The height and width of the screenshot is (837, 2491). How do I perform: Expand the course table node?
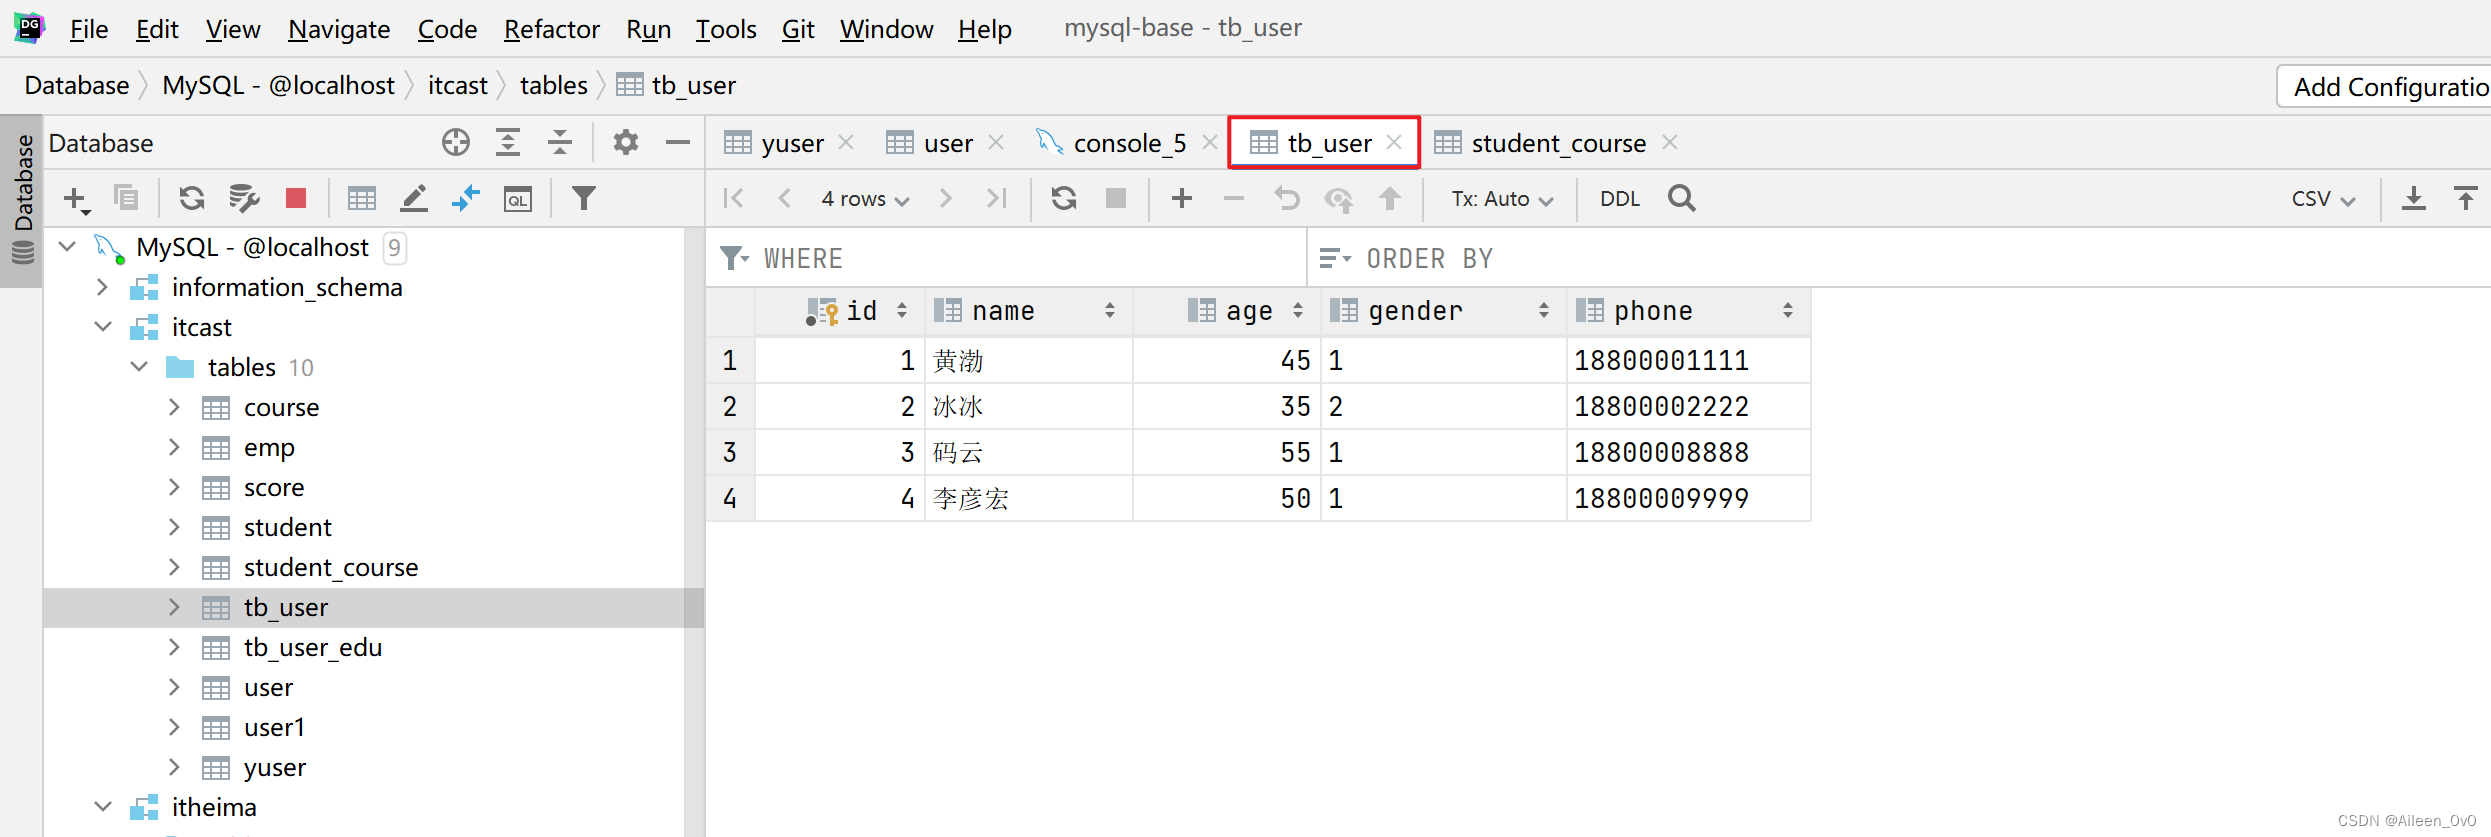pos(174,407)
